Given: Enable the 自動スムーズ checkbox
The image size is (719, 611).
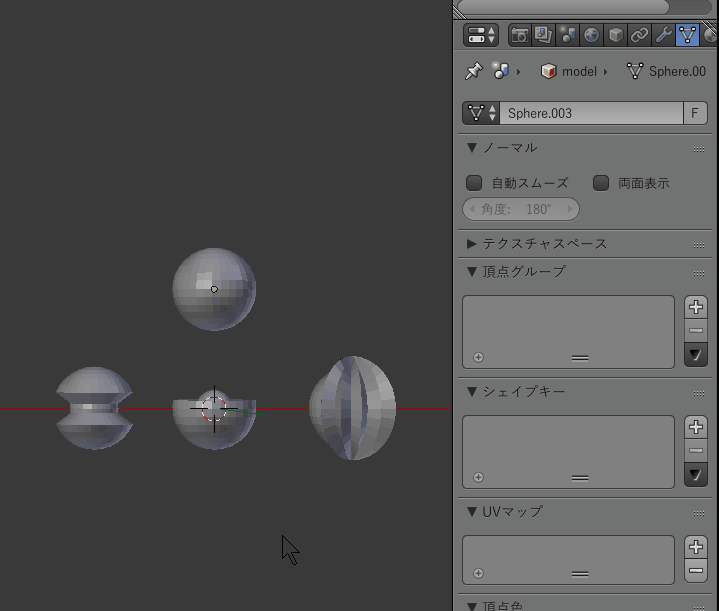Looking at the screenshot, I should click(x=474, y=183).
